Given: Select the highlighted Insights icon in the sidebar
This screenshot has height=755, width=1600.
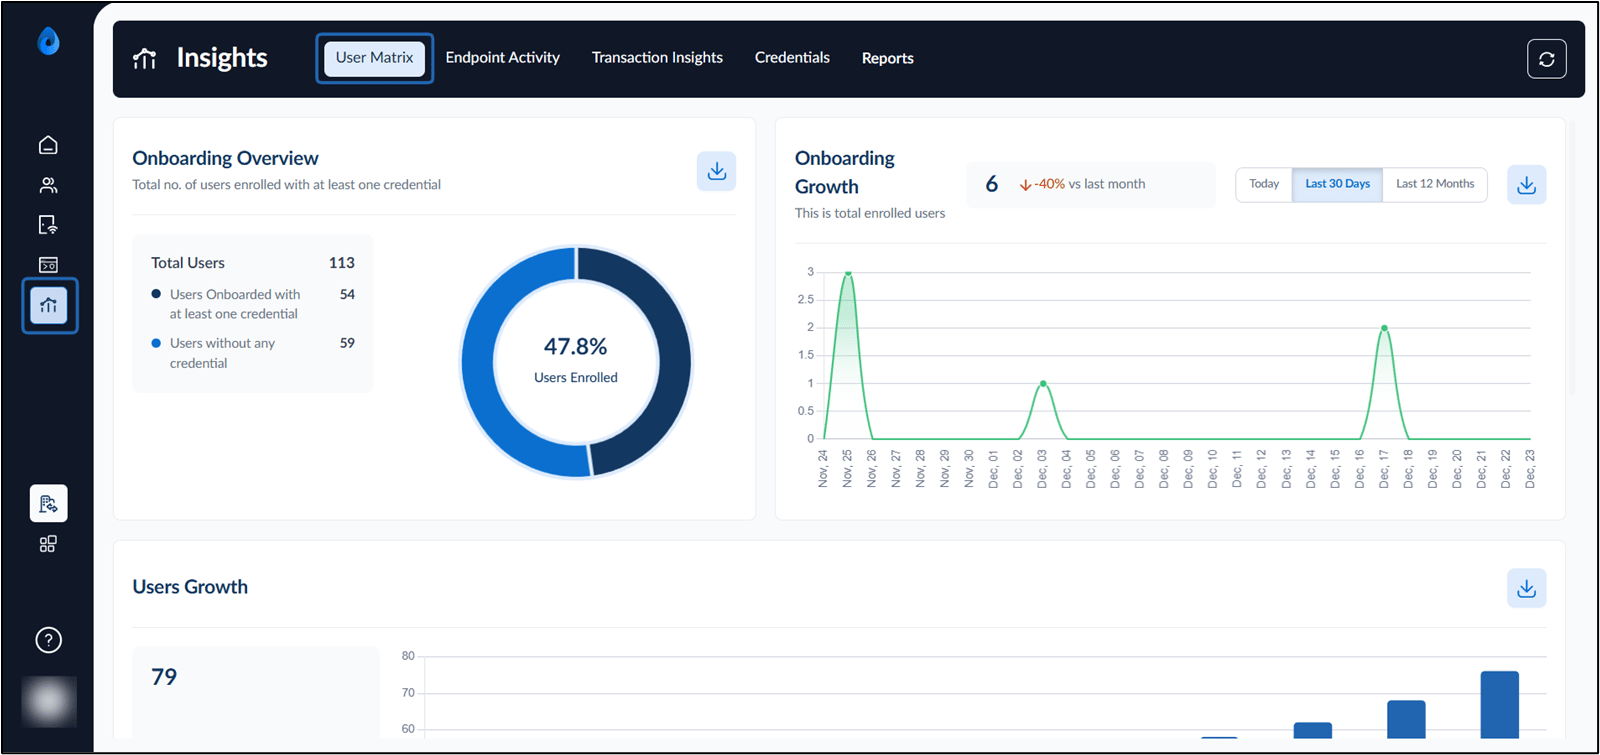Looking at the screenshot, I should (49, 305).
